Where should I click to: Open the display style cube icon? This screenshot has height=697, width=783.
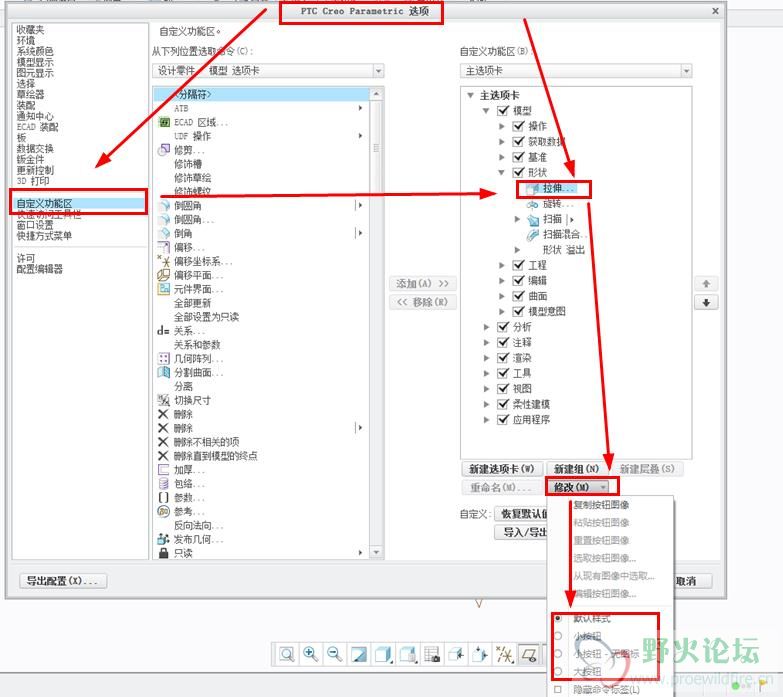click(384, 654)
